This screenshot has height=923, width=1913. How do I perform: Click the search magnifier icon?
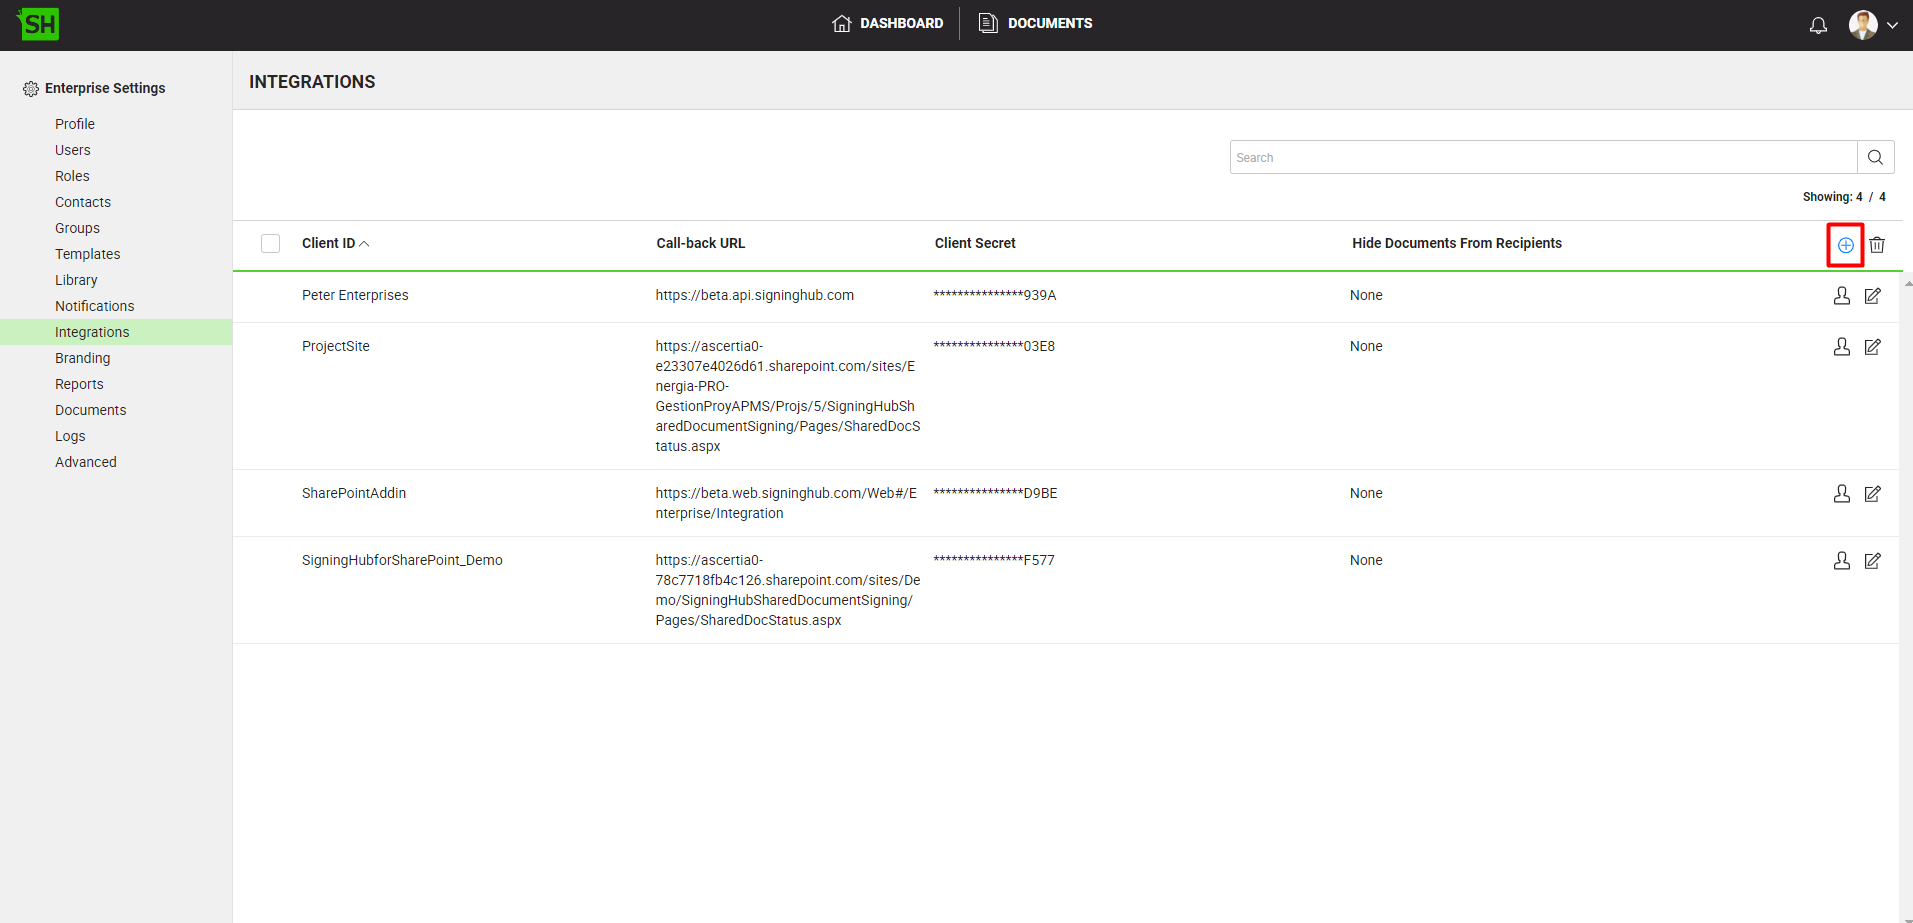(1875, 157)
